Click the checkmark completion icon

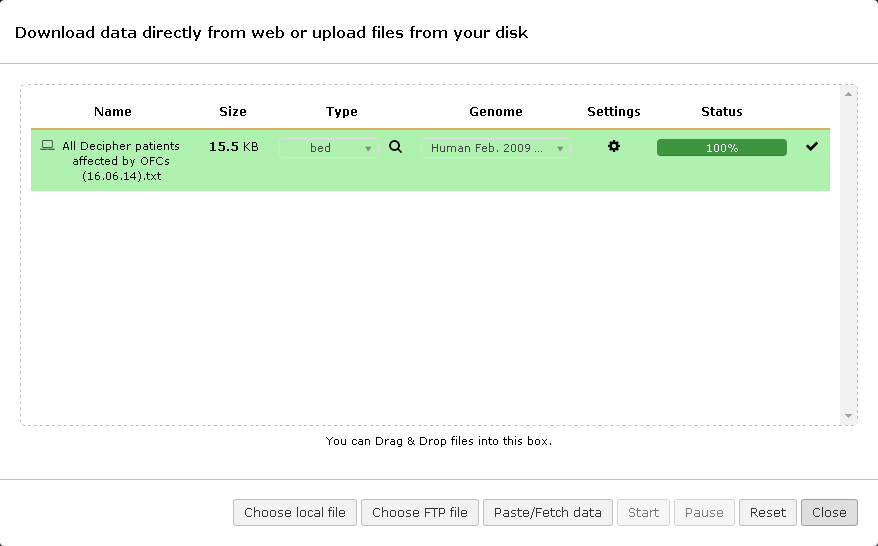point(812,147)
